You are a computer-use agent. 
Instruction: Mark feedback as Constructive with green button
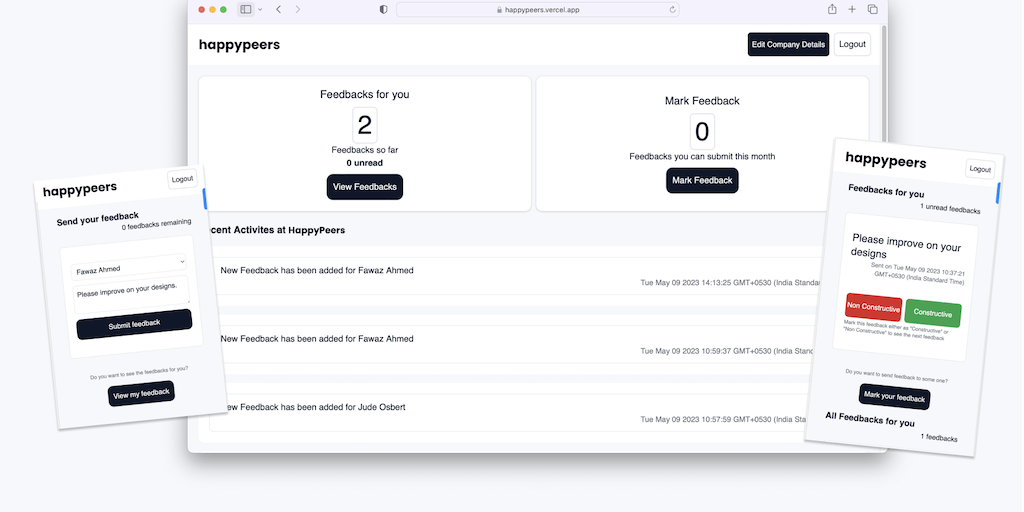point(933,313)
